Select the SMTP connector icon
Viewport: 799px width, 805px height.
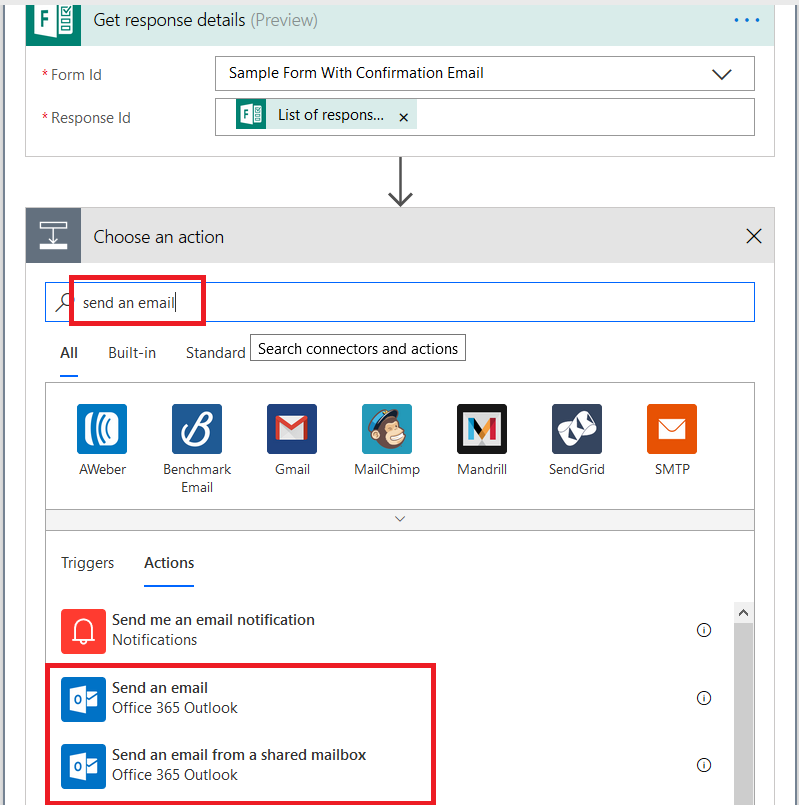click(x=672, y=429)
